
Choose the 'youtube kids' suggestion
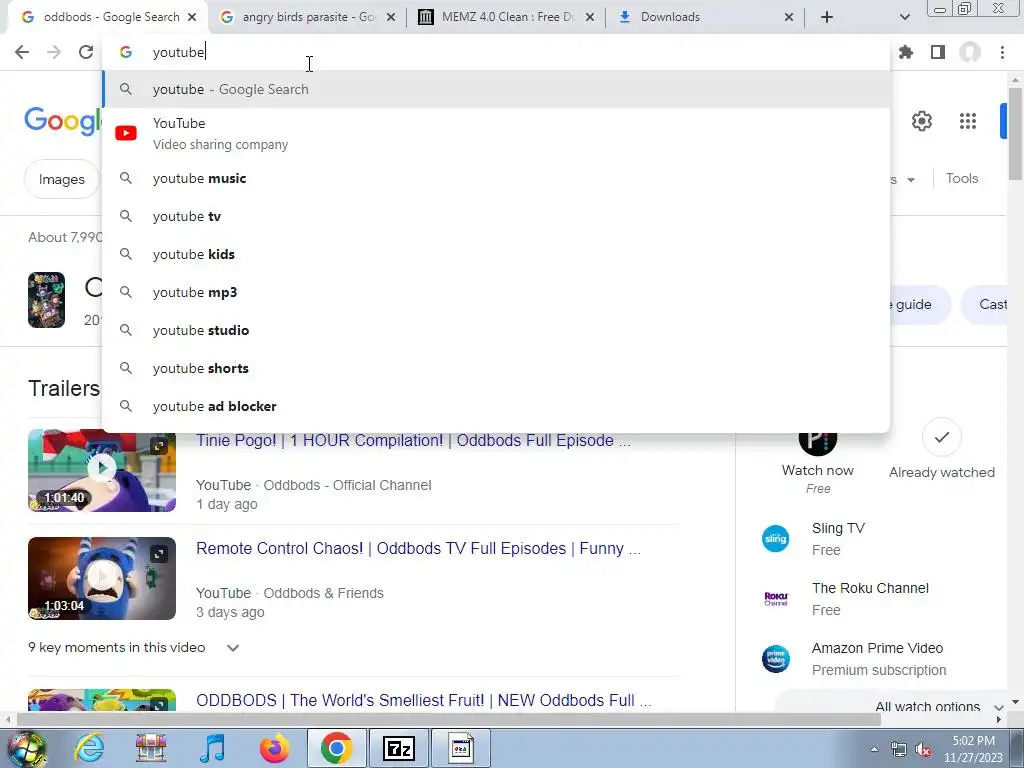coord(496,254)
